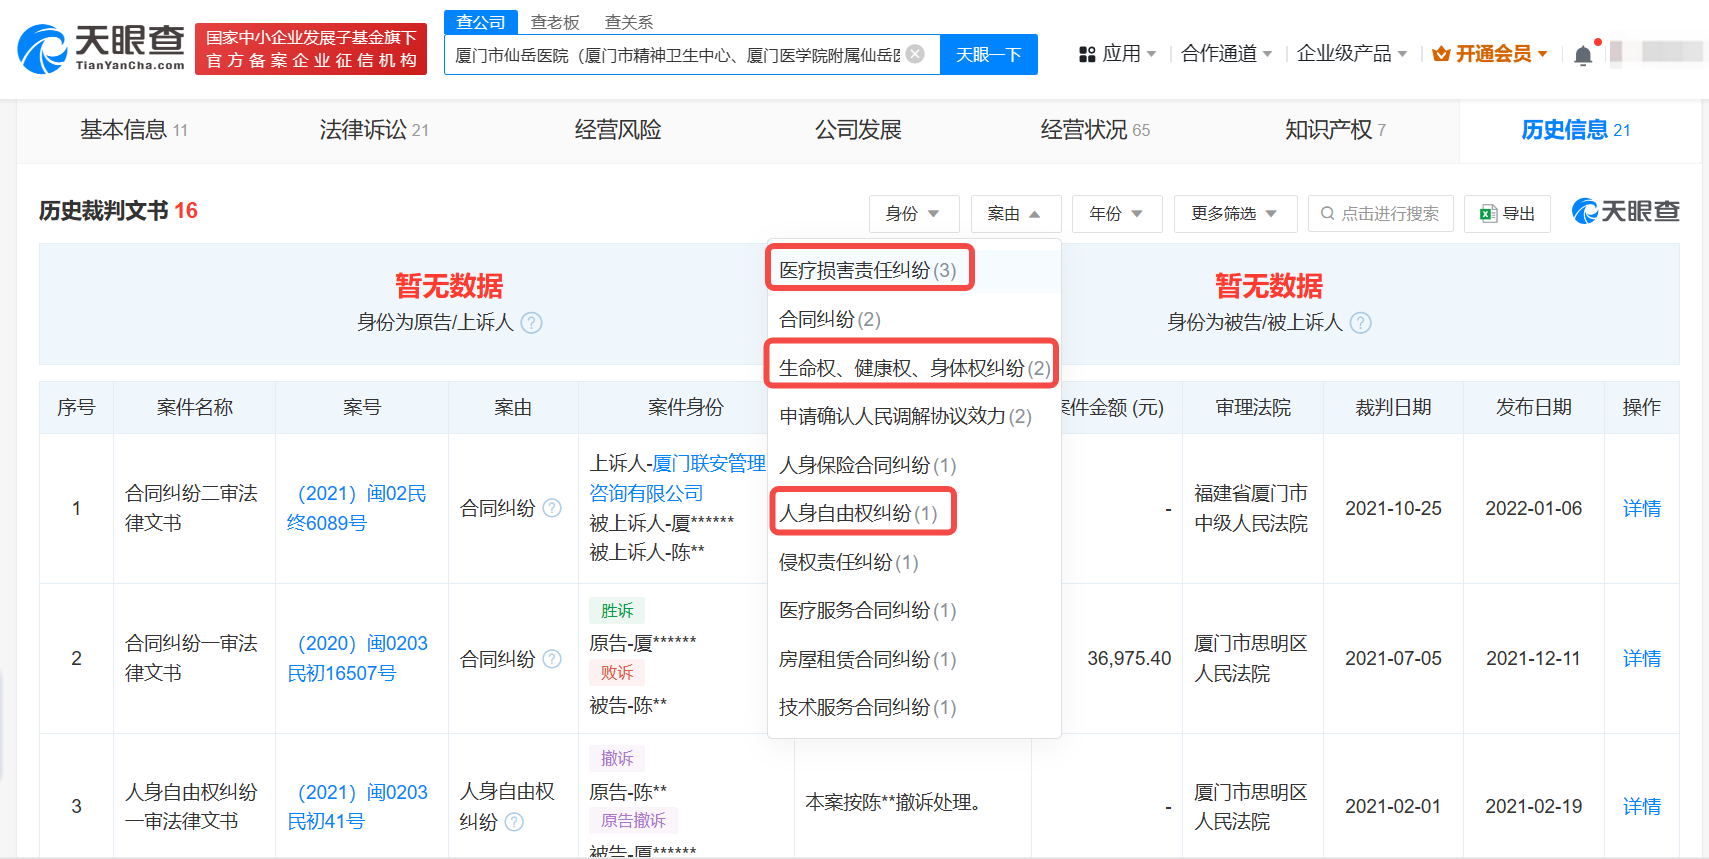
Task: Switch to the 知识产权 tab
Action: point(1335,130)
